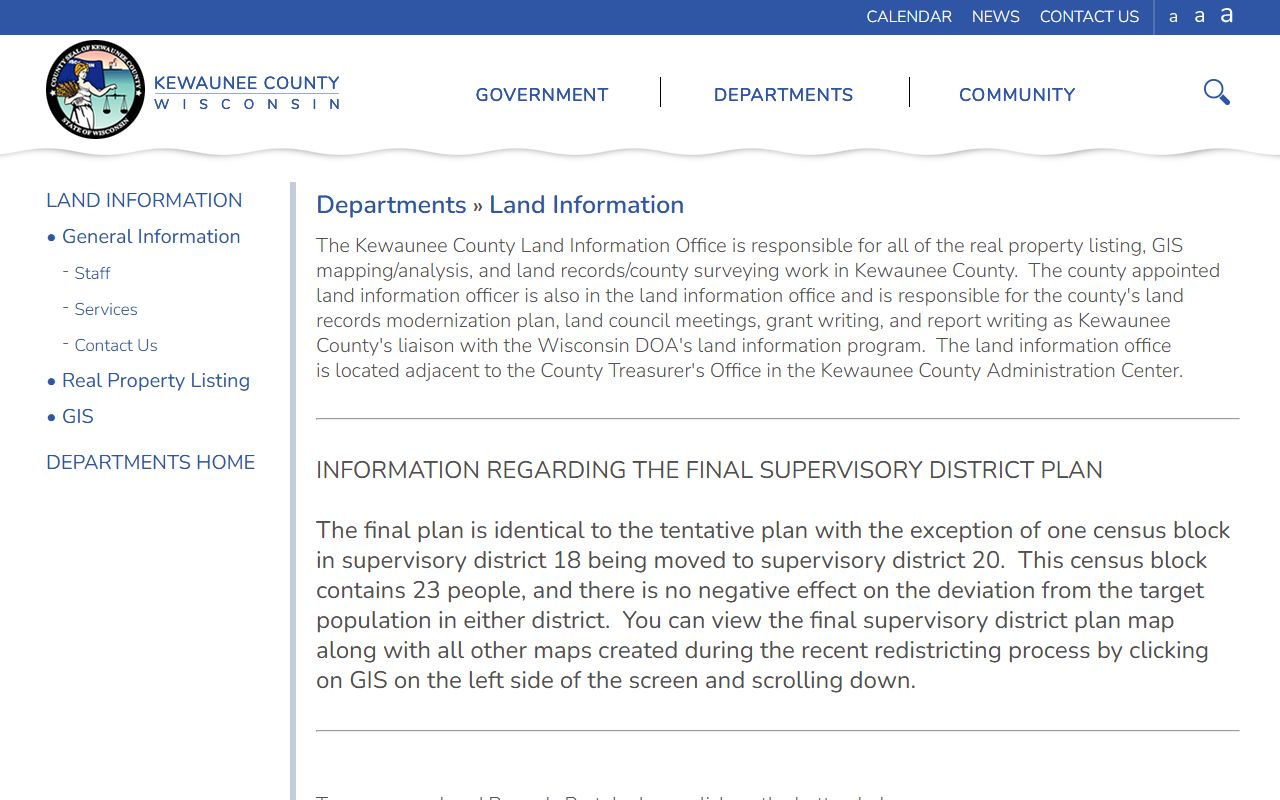Open the Government menu

(x=542, y=95)
